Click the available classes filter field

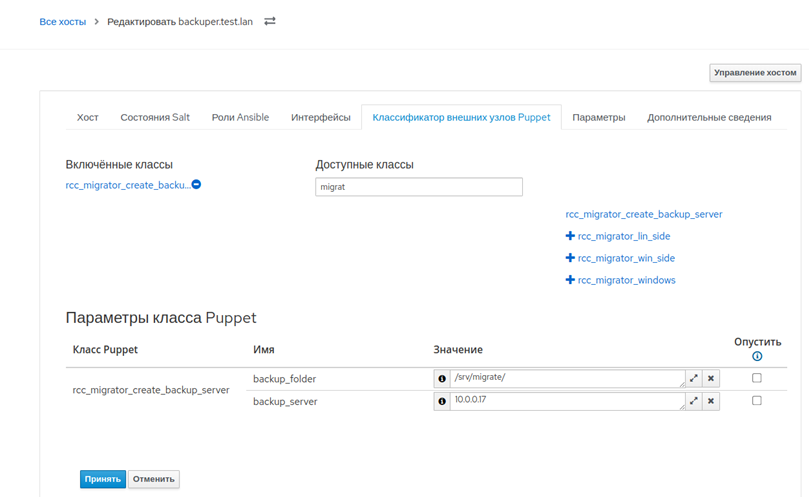click(x=419, y=187)
